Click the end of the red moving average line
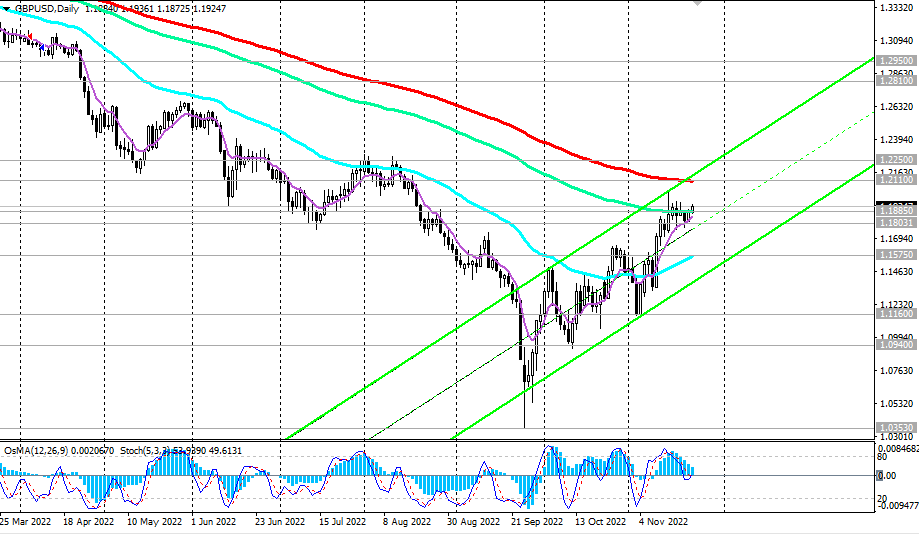The width and height of the screenshot is (919, 534). [x=692, y=182]
